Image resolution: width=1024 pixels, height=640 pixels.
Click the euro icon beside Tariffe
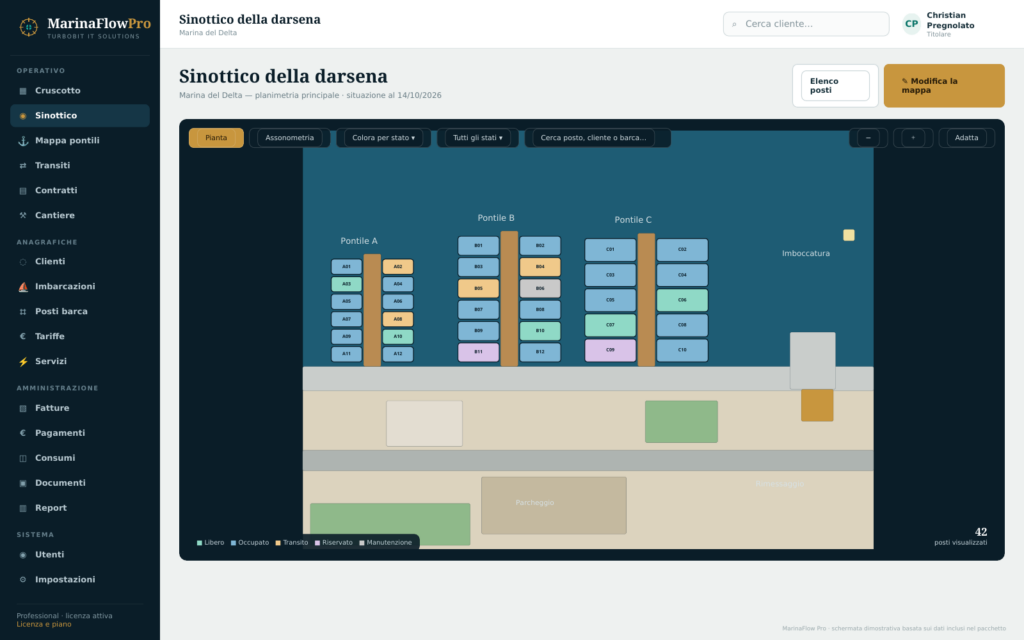[x=23, y=336]
